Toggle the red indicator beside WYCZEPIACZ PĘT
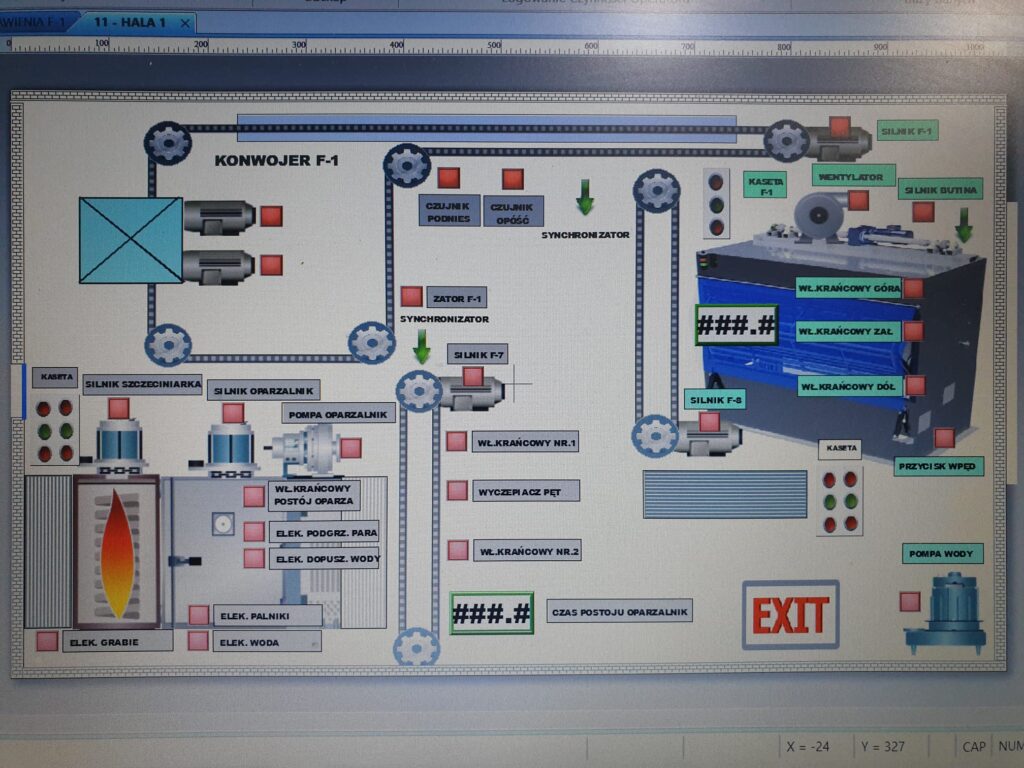 457,491
